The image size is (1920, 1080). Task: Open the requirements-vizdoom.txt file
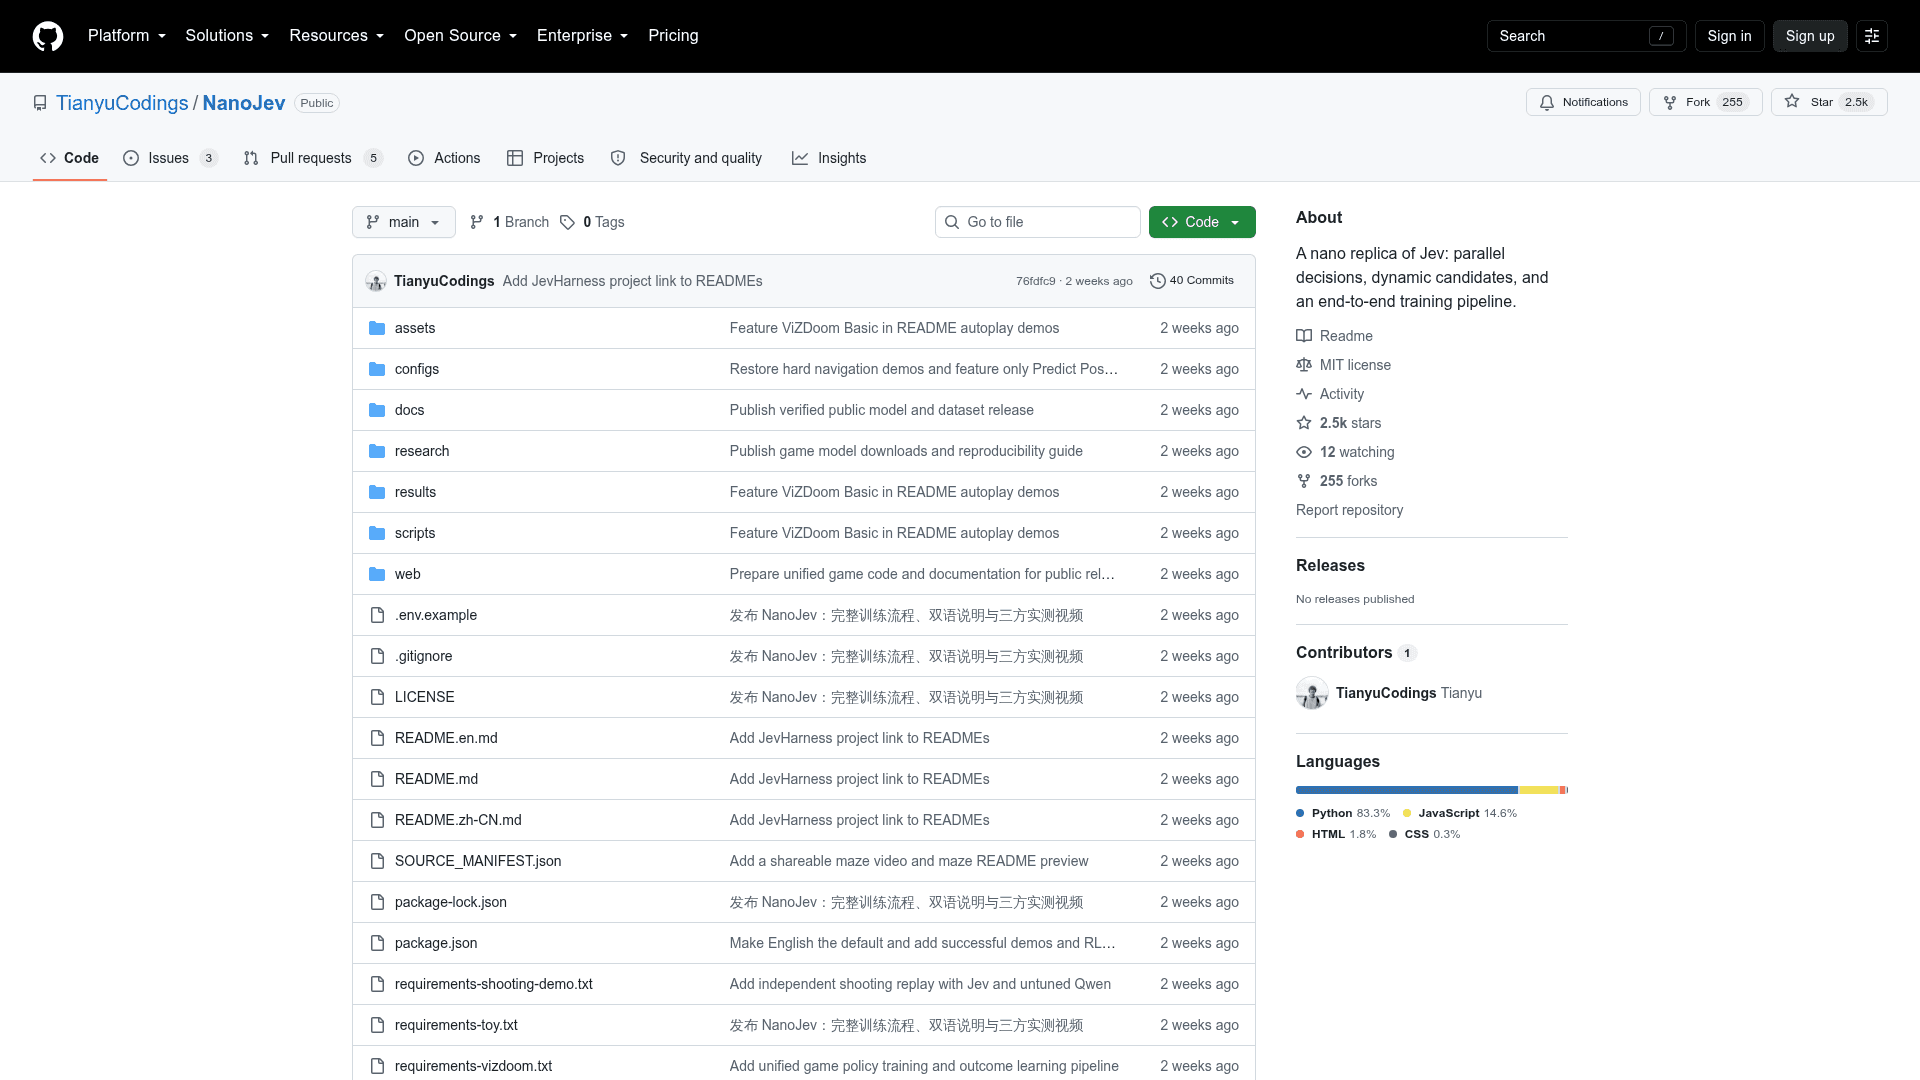click(x=473, y=1066)
